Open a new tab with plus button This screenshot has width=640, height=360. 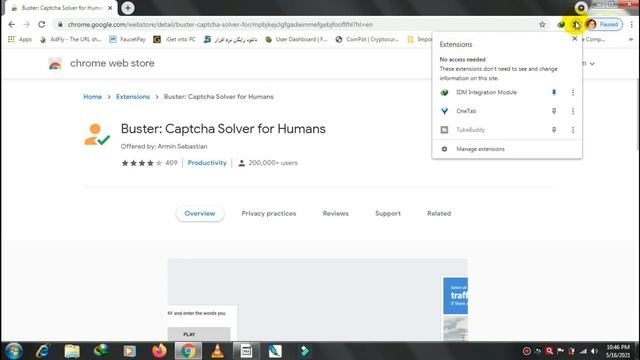tap(128, 8)
